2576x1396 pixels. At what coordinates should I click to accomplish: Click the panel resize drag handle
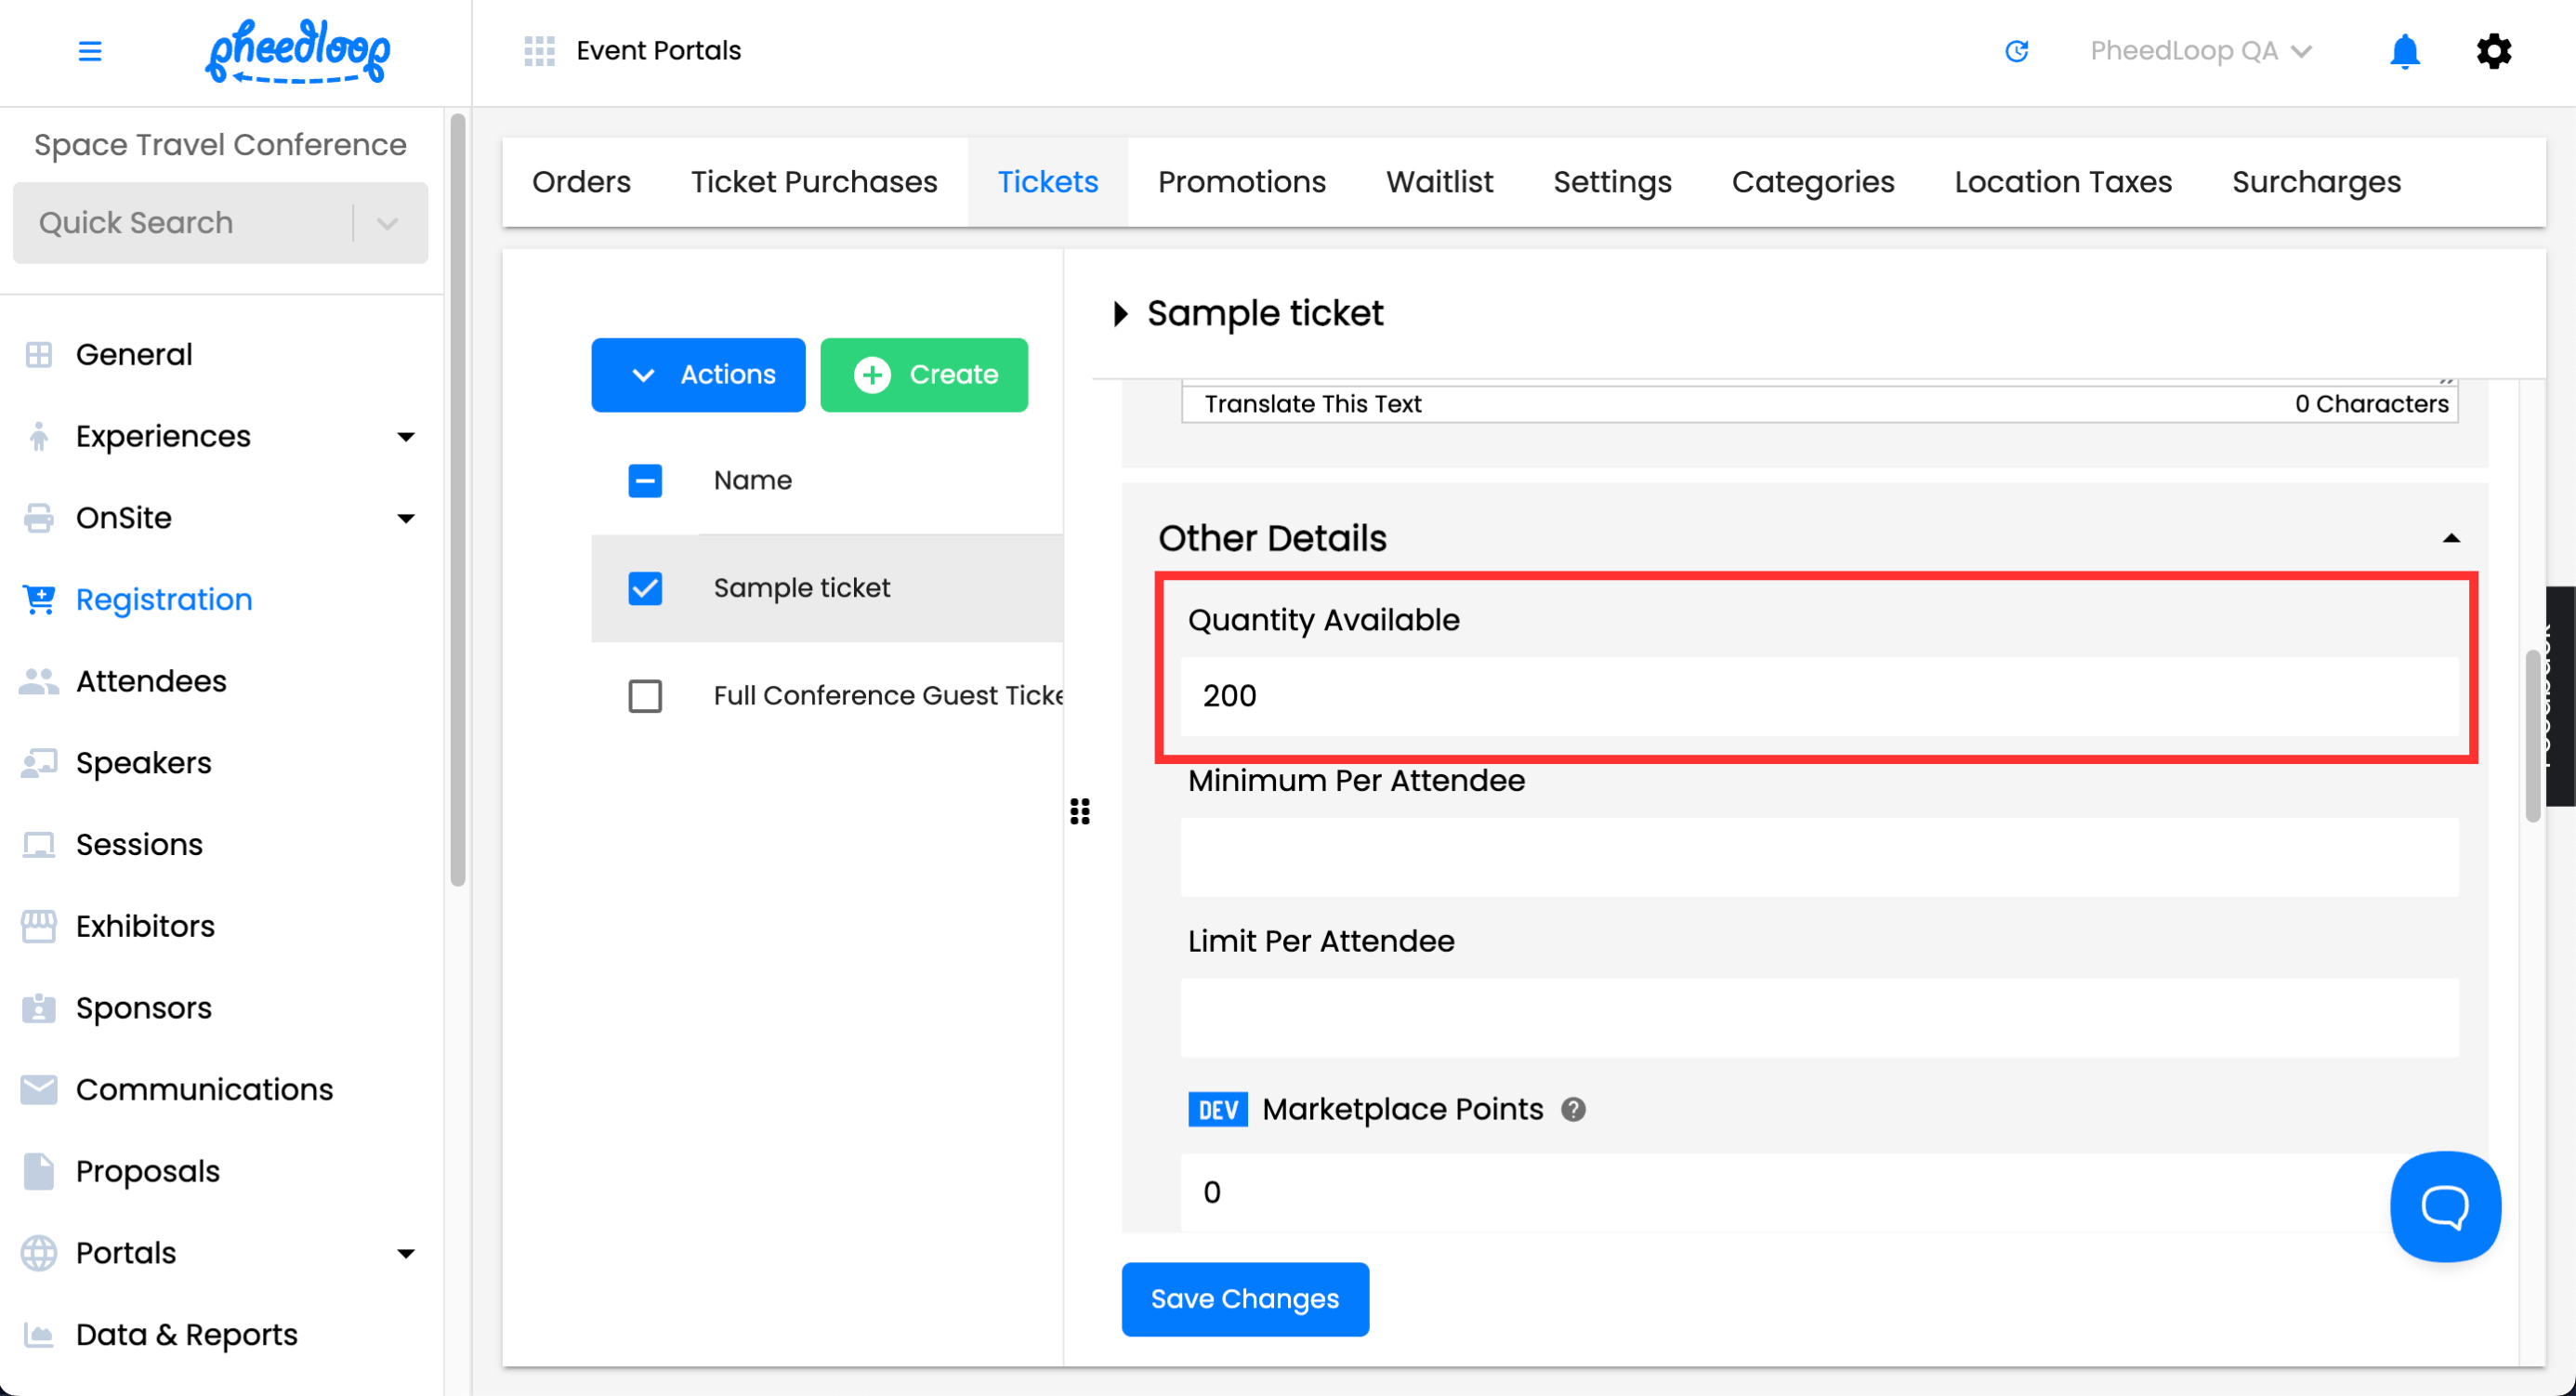(x=1080, y=811)
